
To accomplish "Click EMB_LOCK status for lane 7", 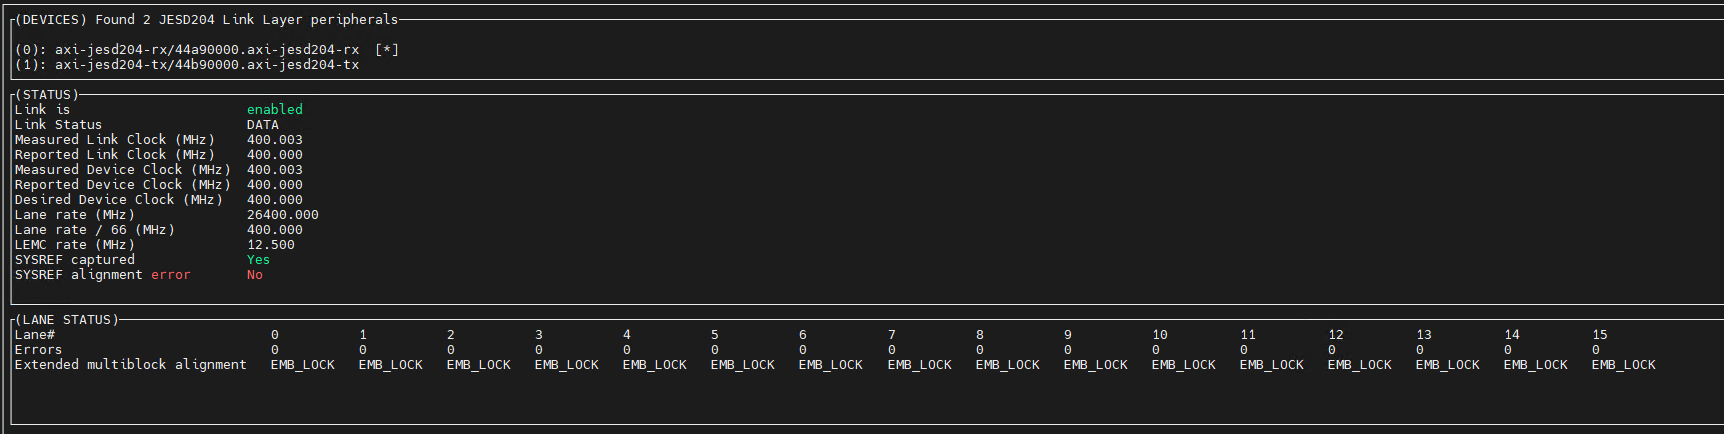I will click(919, 365).
